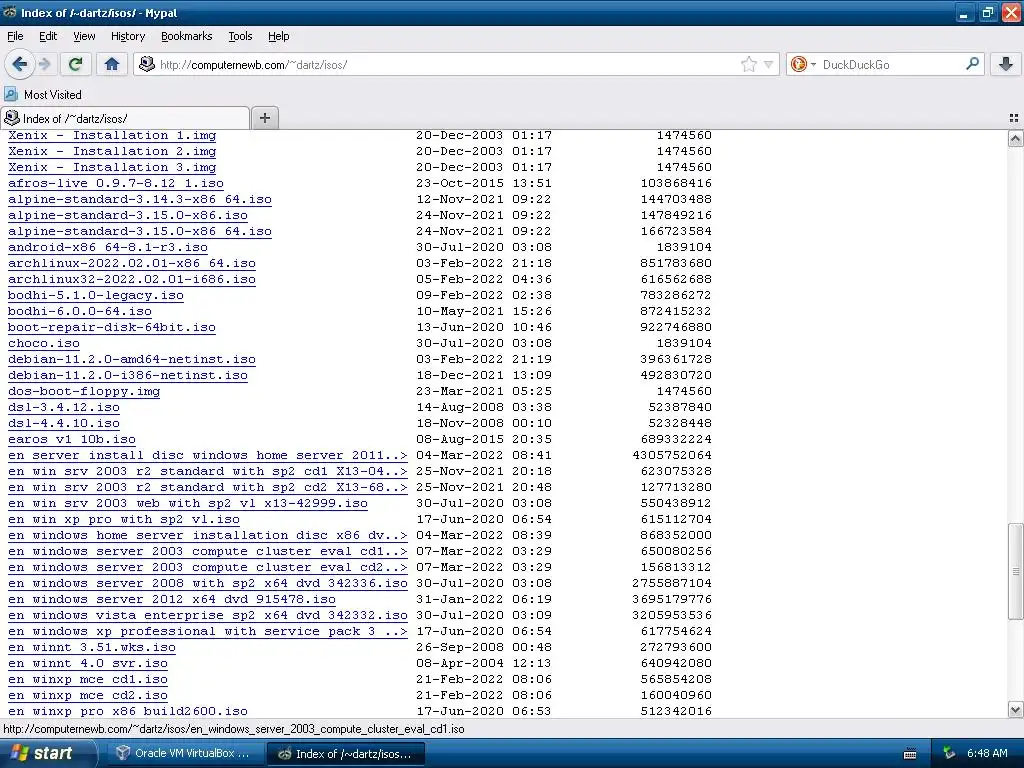Download en_windows_vista_enterprise_sp2_x64 iso
This screenshot has width=1024, height=768.
click(x=208, y=615)
